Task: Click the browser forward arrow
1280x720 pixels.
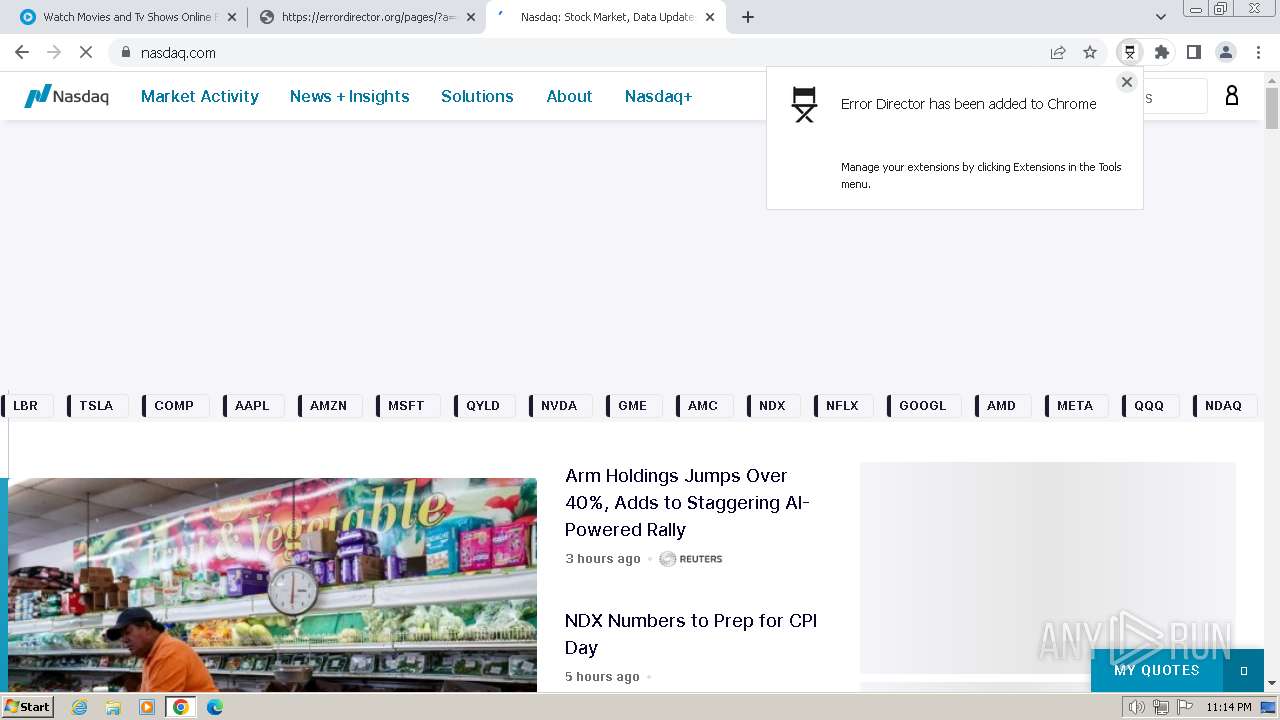Action: pos(54,52)
